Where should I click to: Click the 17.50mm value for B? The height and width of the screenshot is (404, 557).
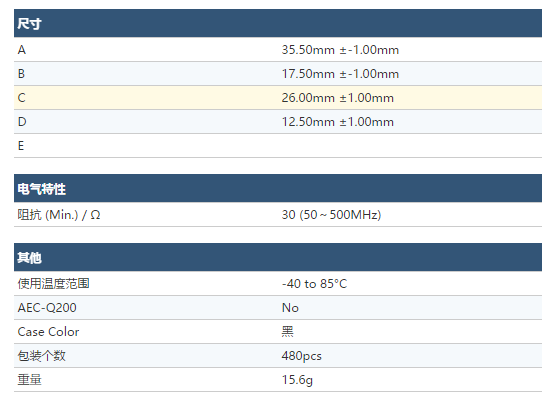340,74
